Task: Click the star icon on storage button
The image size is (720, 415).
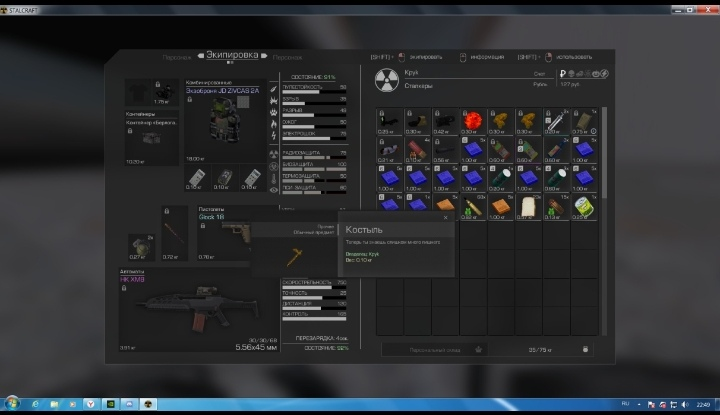Action: click(478, 349)
